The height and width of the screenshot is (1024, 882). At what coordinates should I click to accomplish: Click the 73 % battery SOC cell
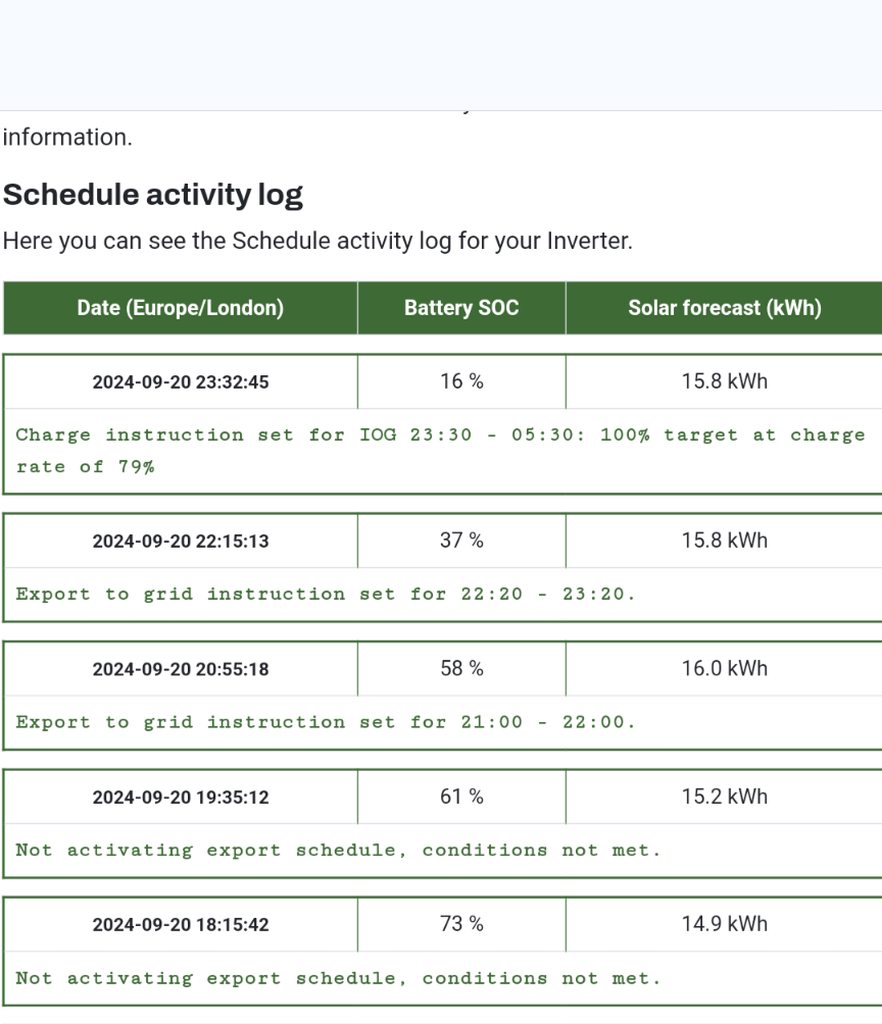pos(461,924)
